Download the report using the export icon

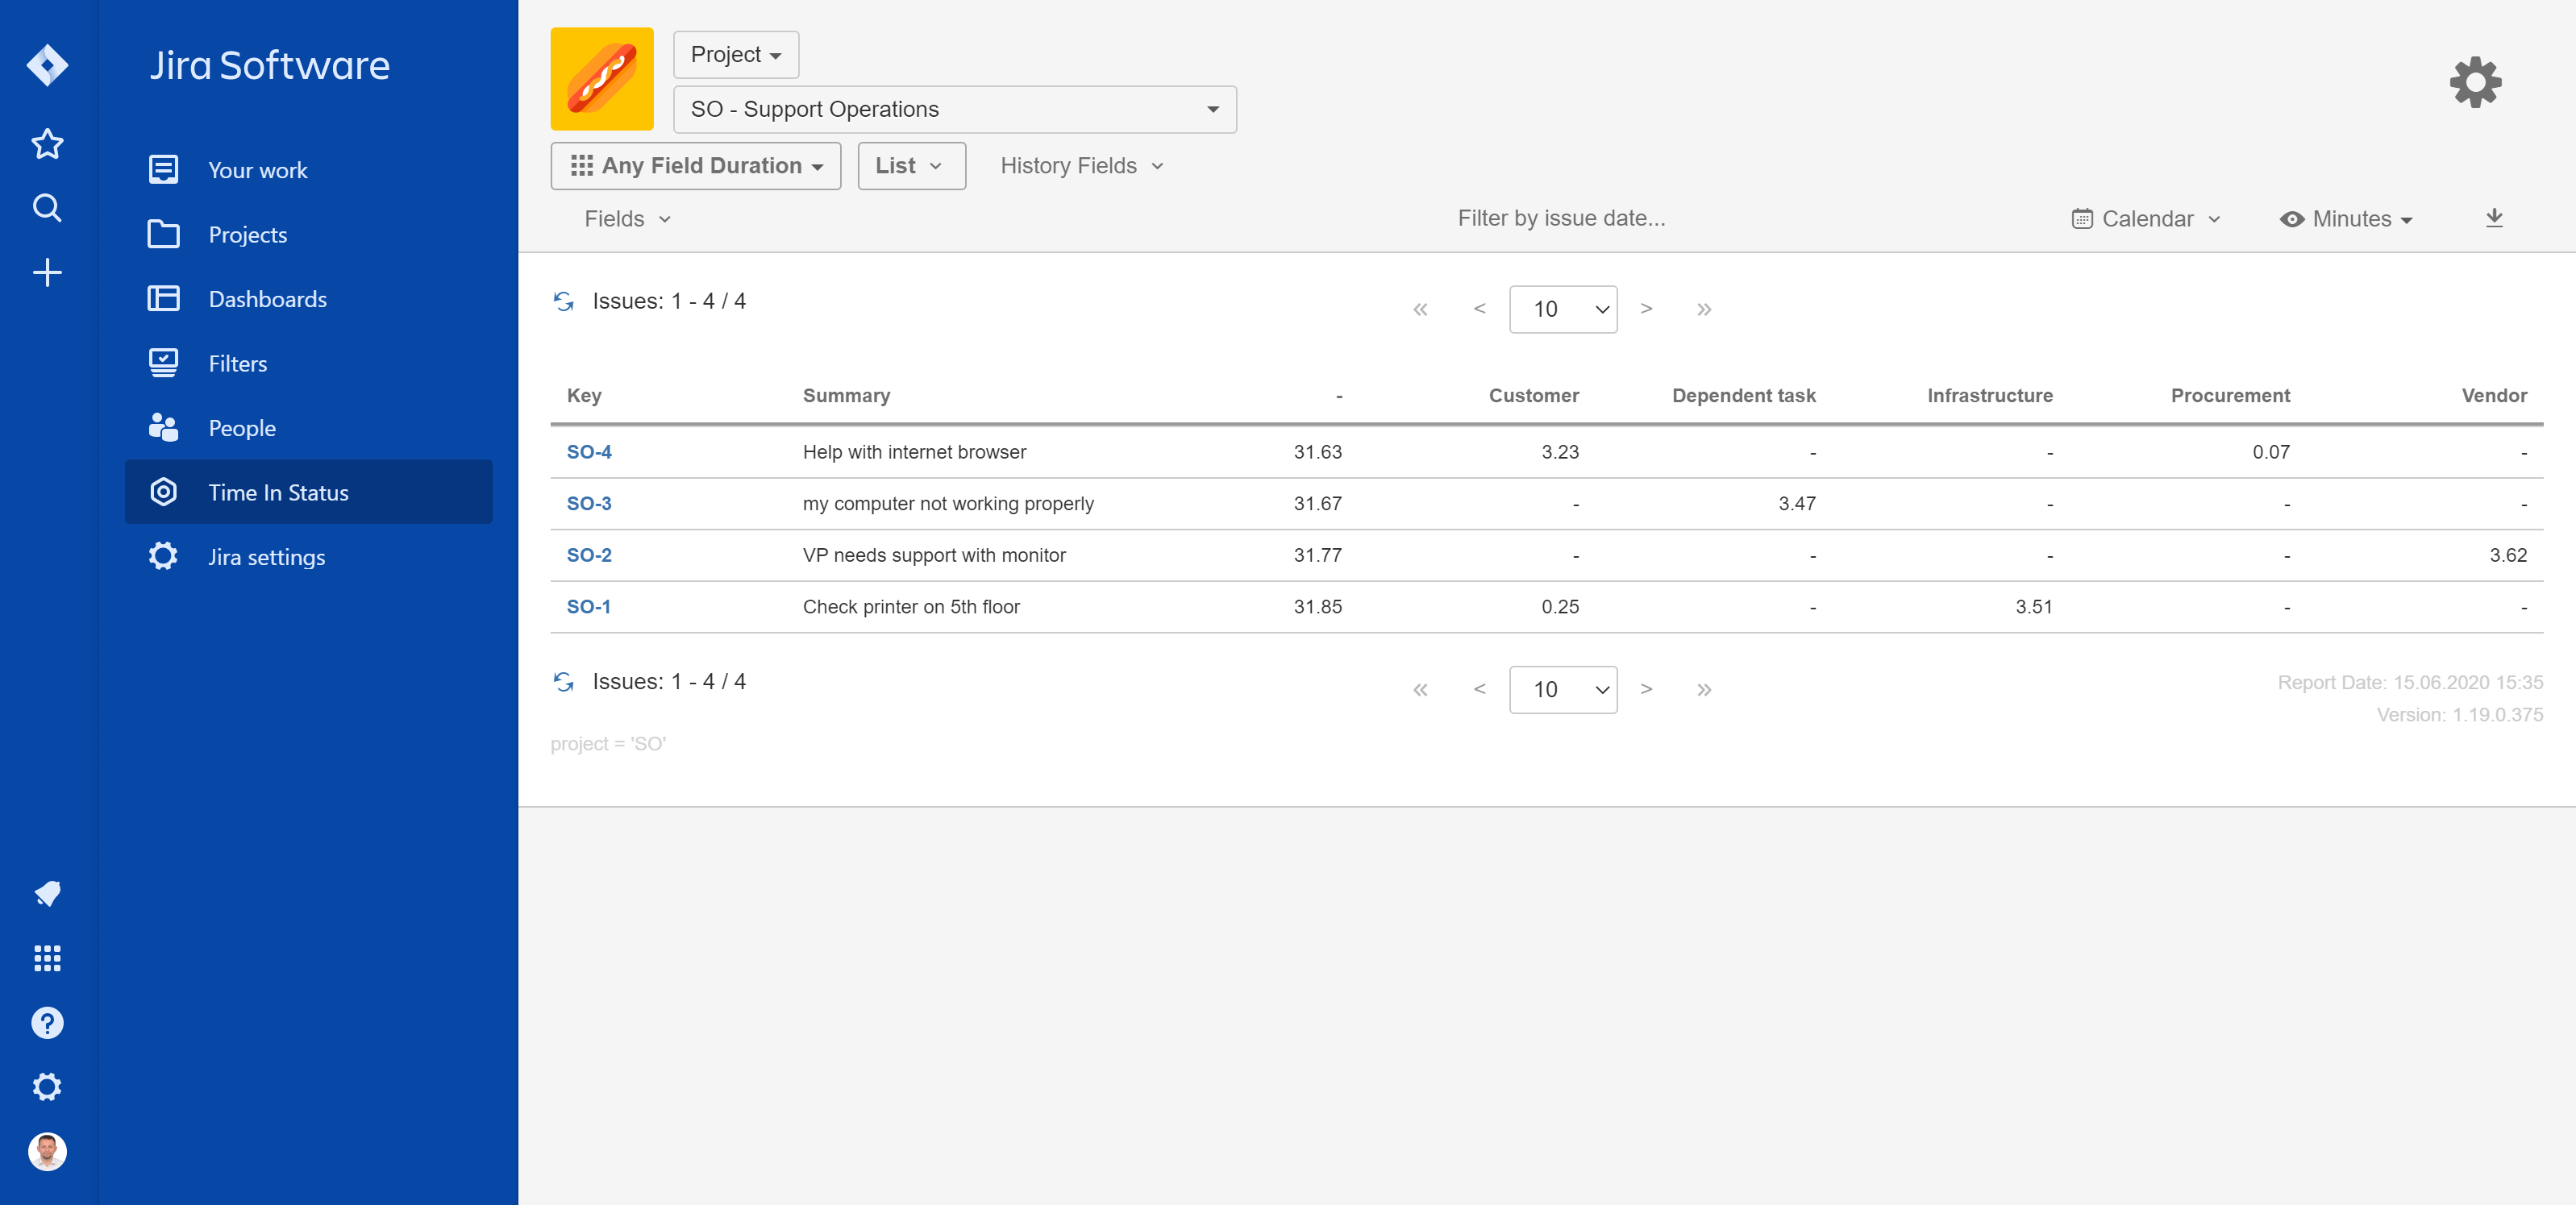point(2495,218)
